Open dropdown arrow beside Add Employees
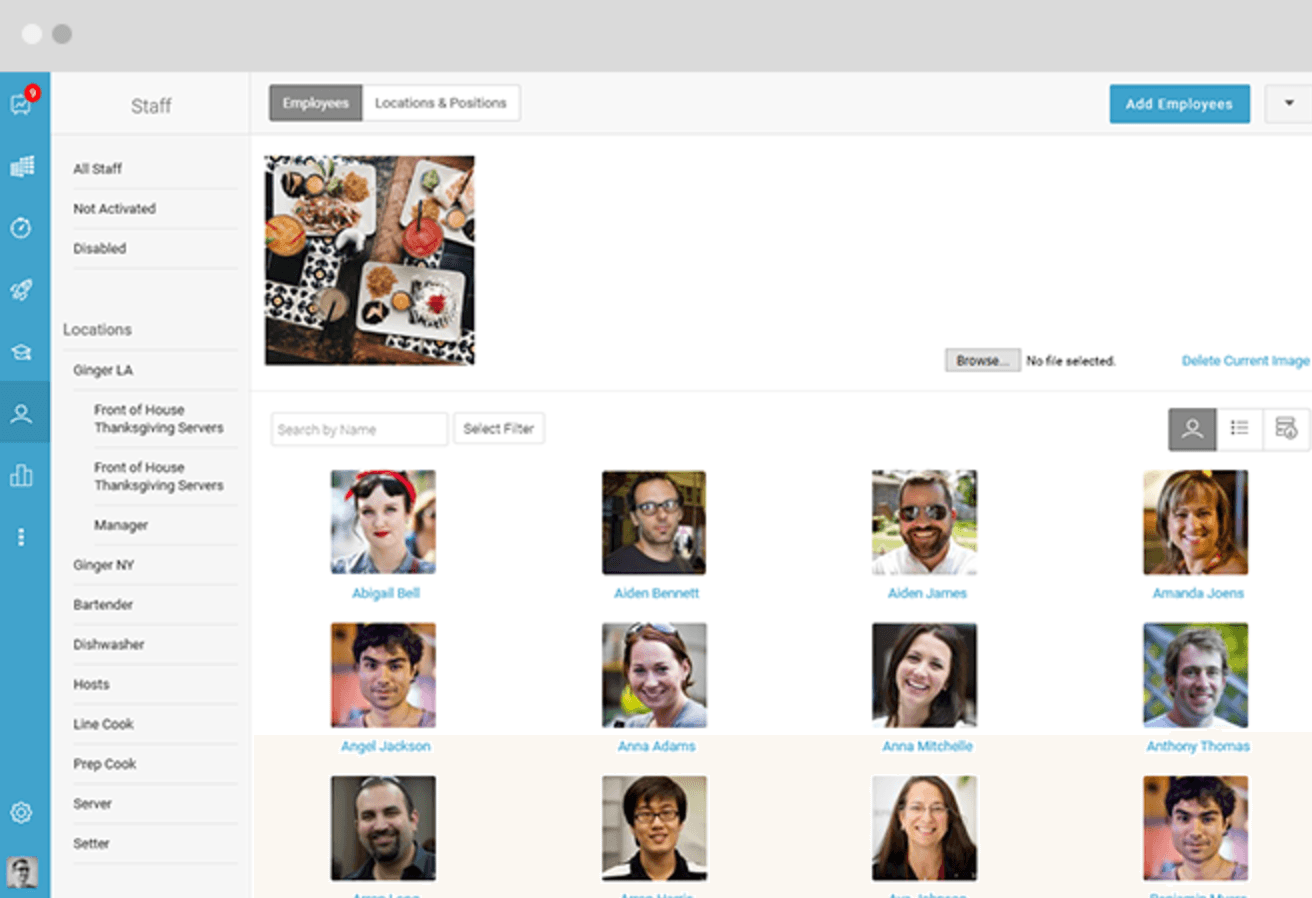 tap(1288, 104)
